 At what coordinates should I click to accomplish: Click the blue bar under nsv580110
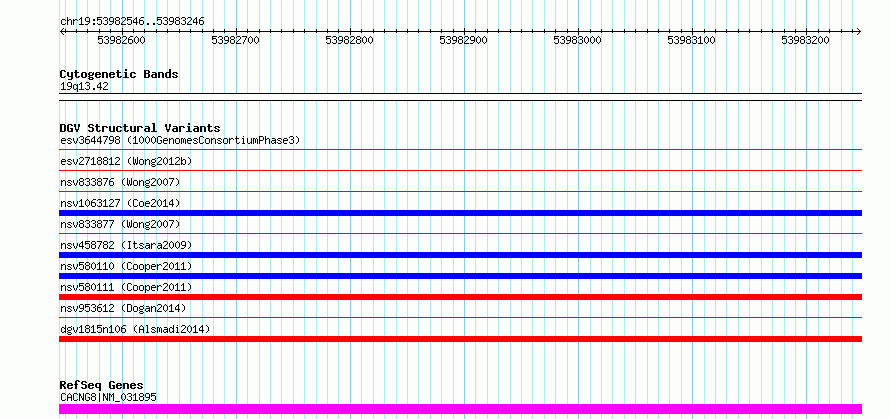click(460, 276)
